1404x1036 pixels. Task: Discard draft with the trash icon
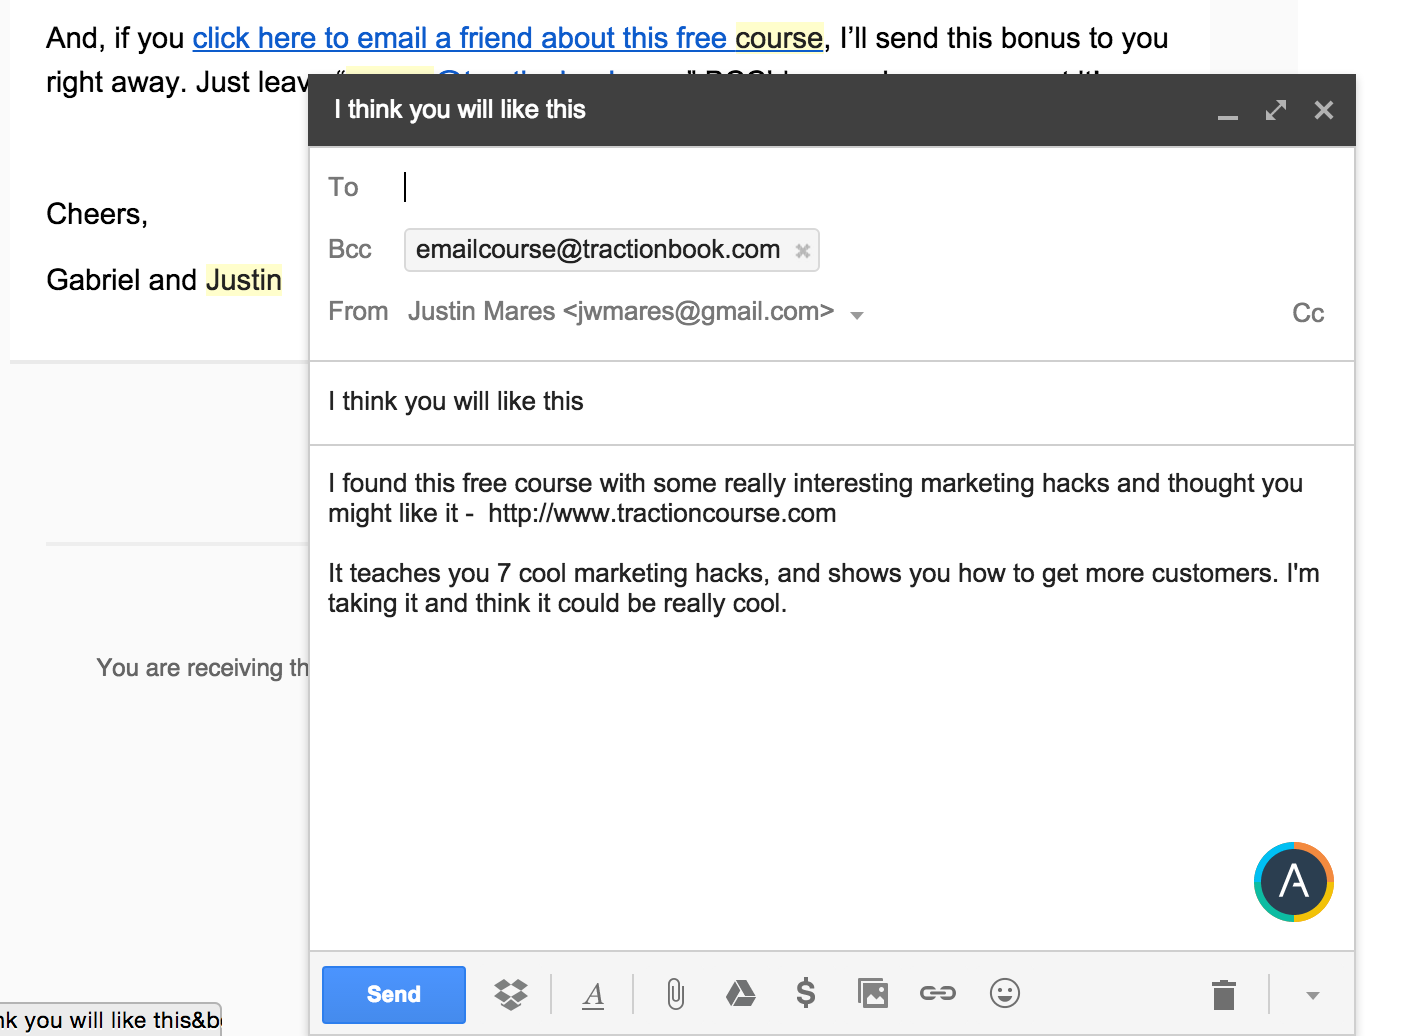1223,995
